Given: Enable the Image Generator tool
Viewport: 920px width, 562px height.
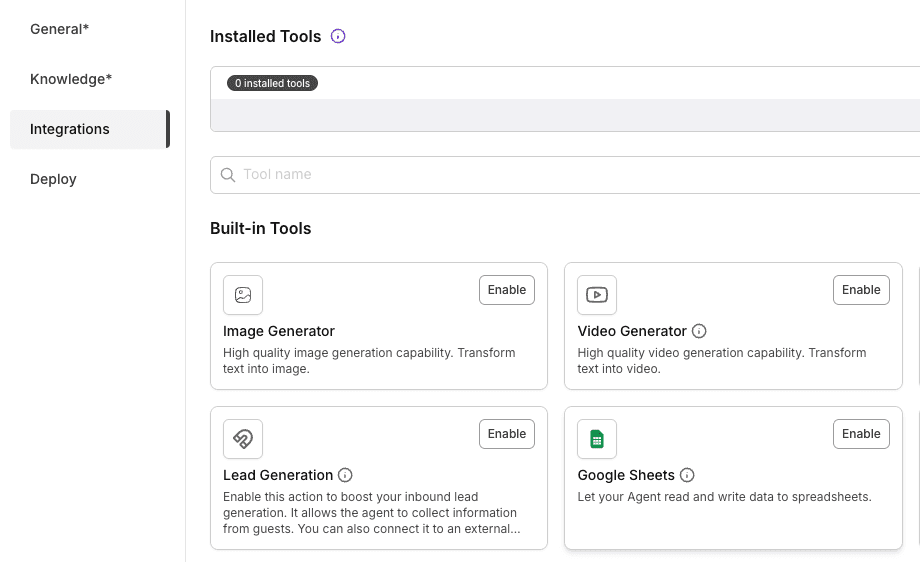Looking at the screenshot, I should coord(507,290).
